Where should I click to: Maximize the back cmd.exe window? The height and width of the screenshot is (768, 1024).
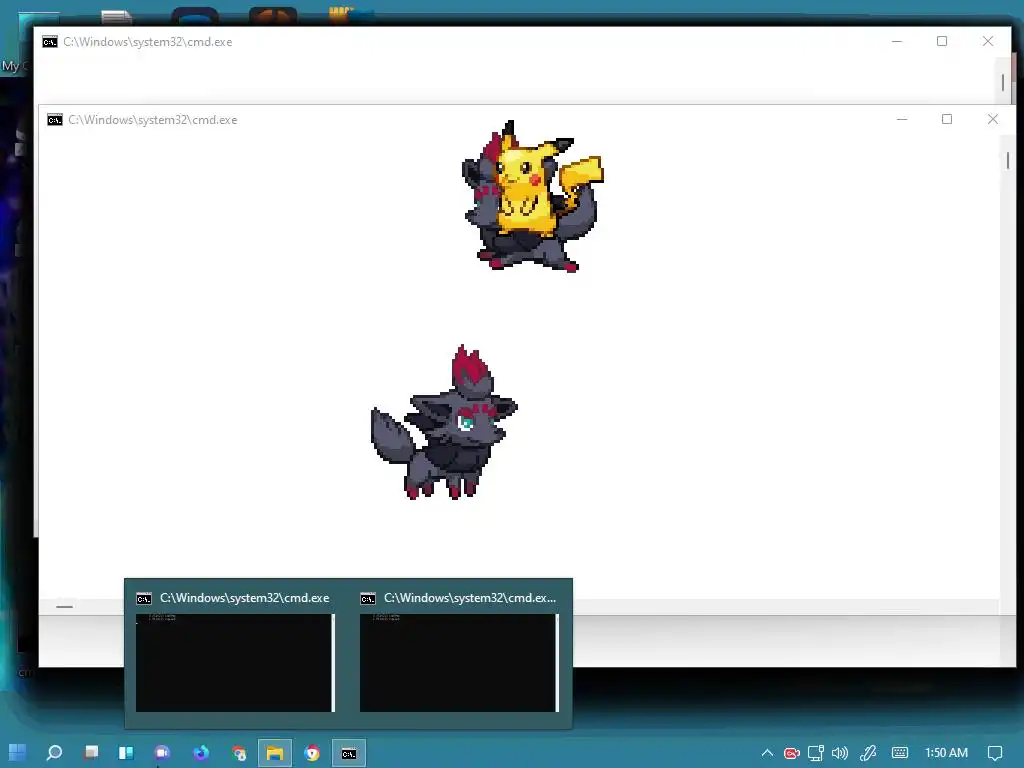942,41
